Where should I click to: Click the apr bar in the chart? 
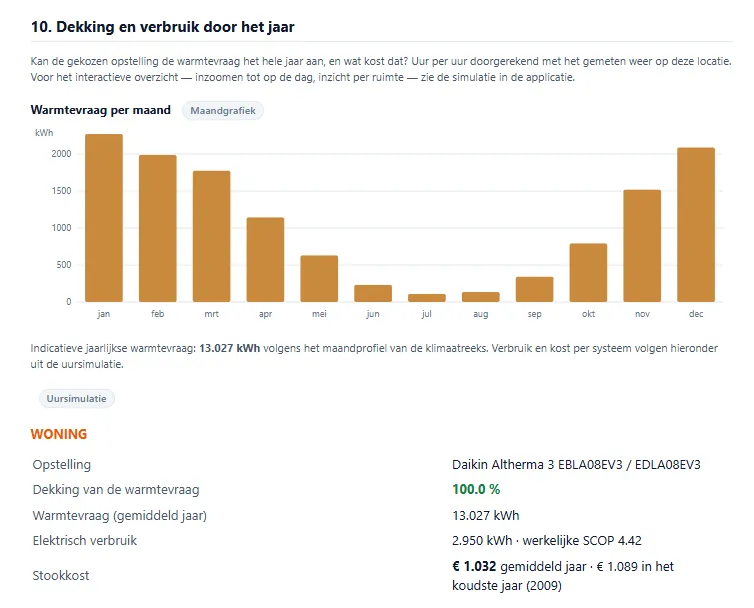pos(265,260)
